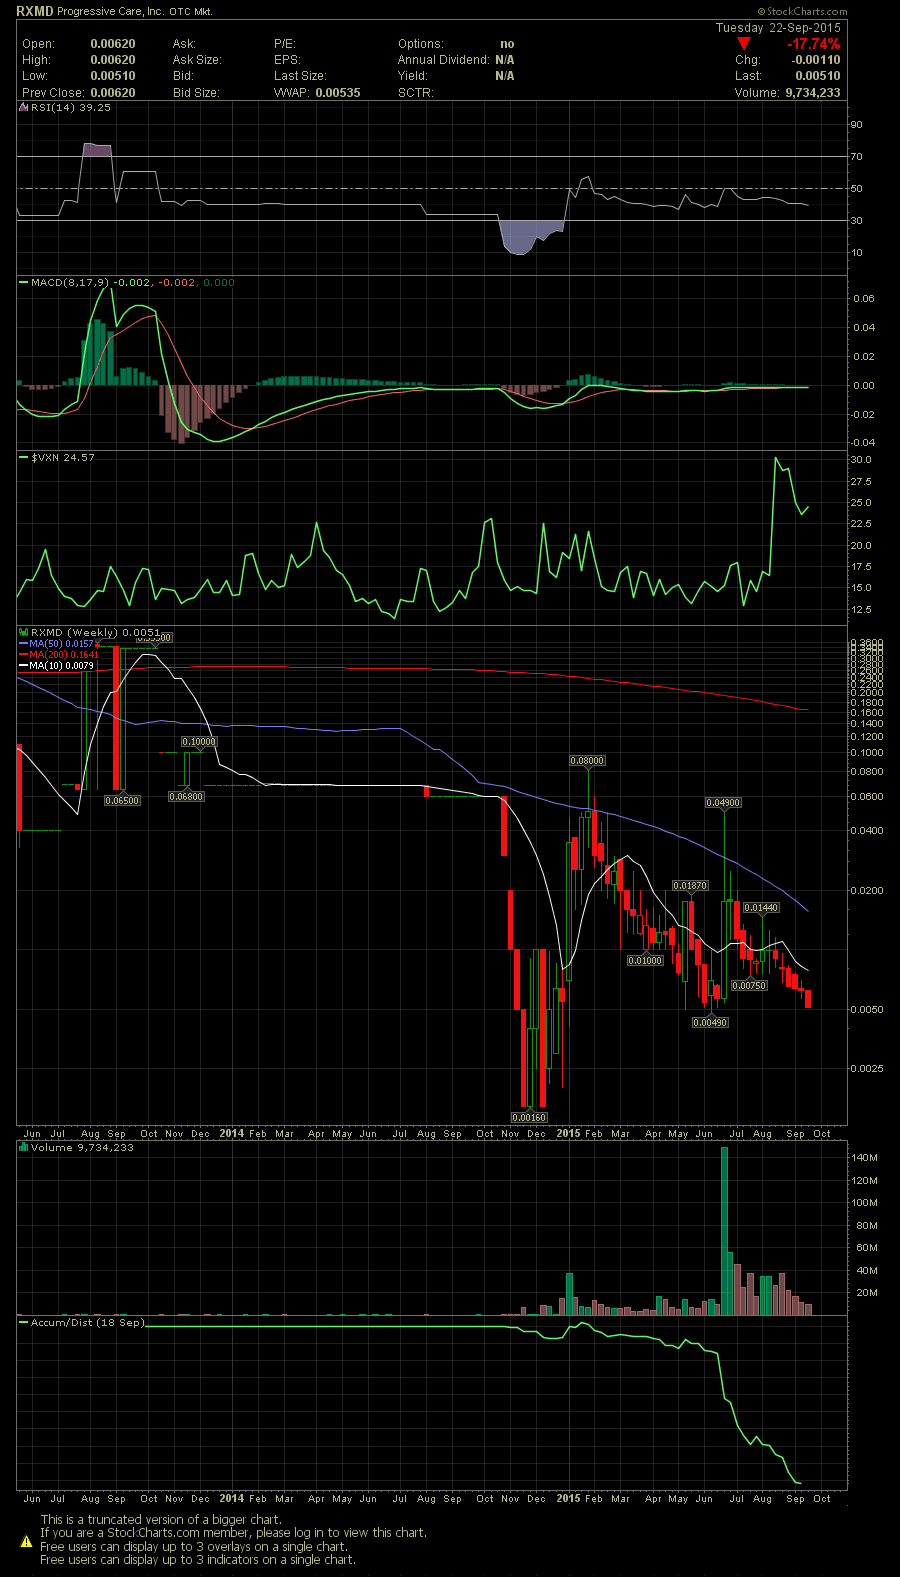
Task: Click the RXMD (Weekly) candlestick legend icon
Action: 24,632
